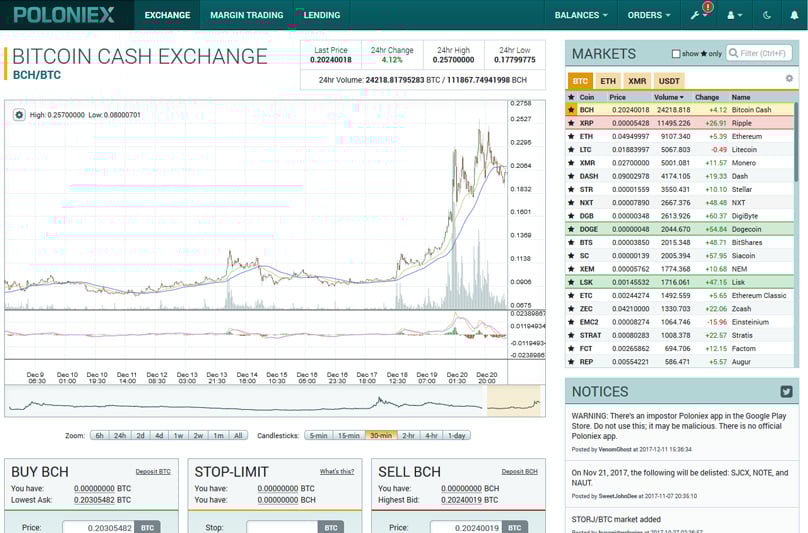Click the Twitter icon in Notices
Image resolution: width=808 pixels, height=533 pixels.
[786, 391]
